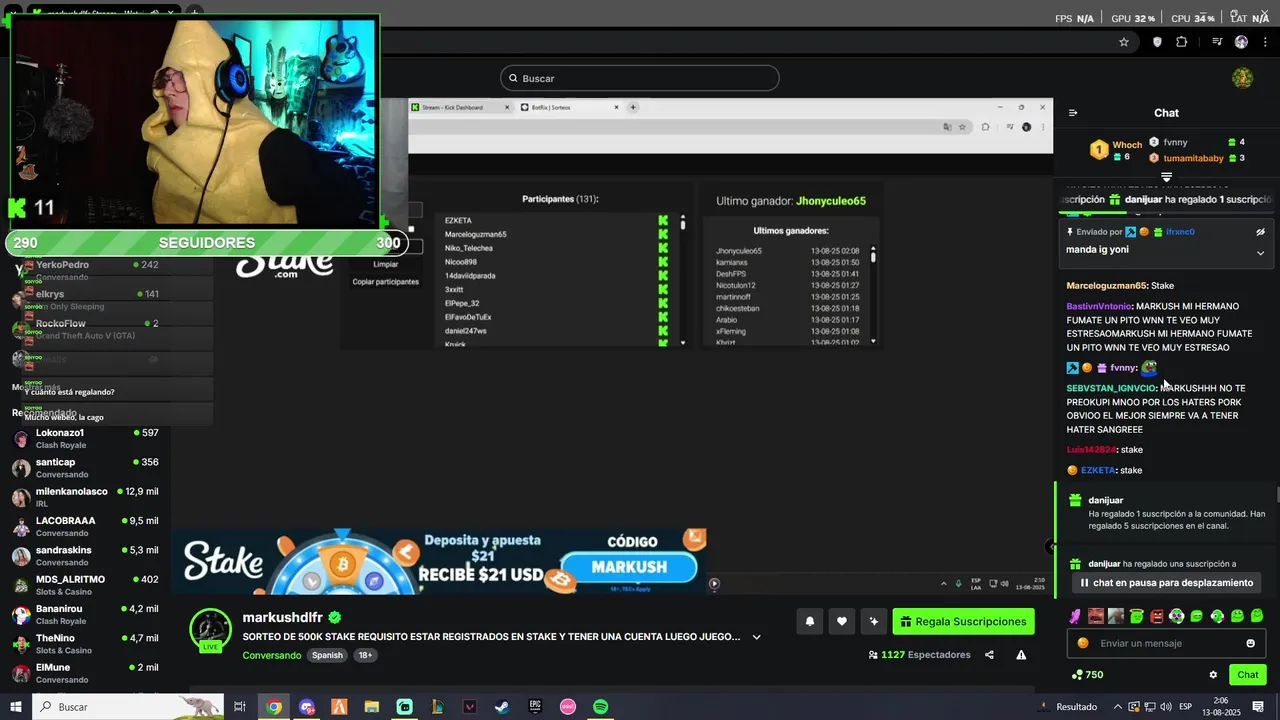Expand the stream title description chevron
Screen dimensions: 1280x720
coord(756,637)
